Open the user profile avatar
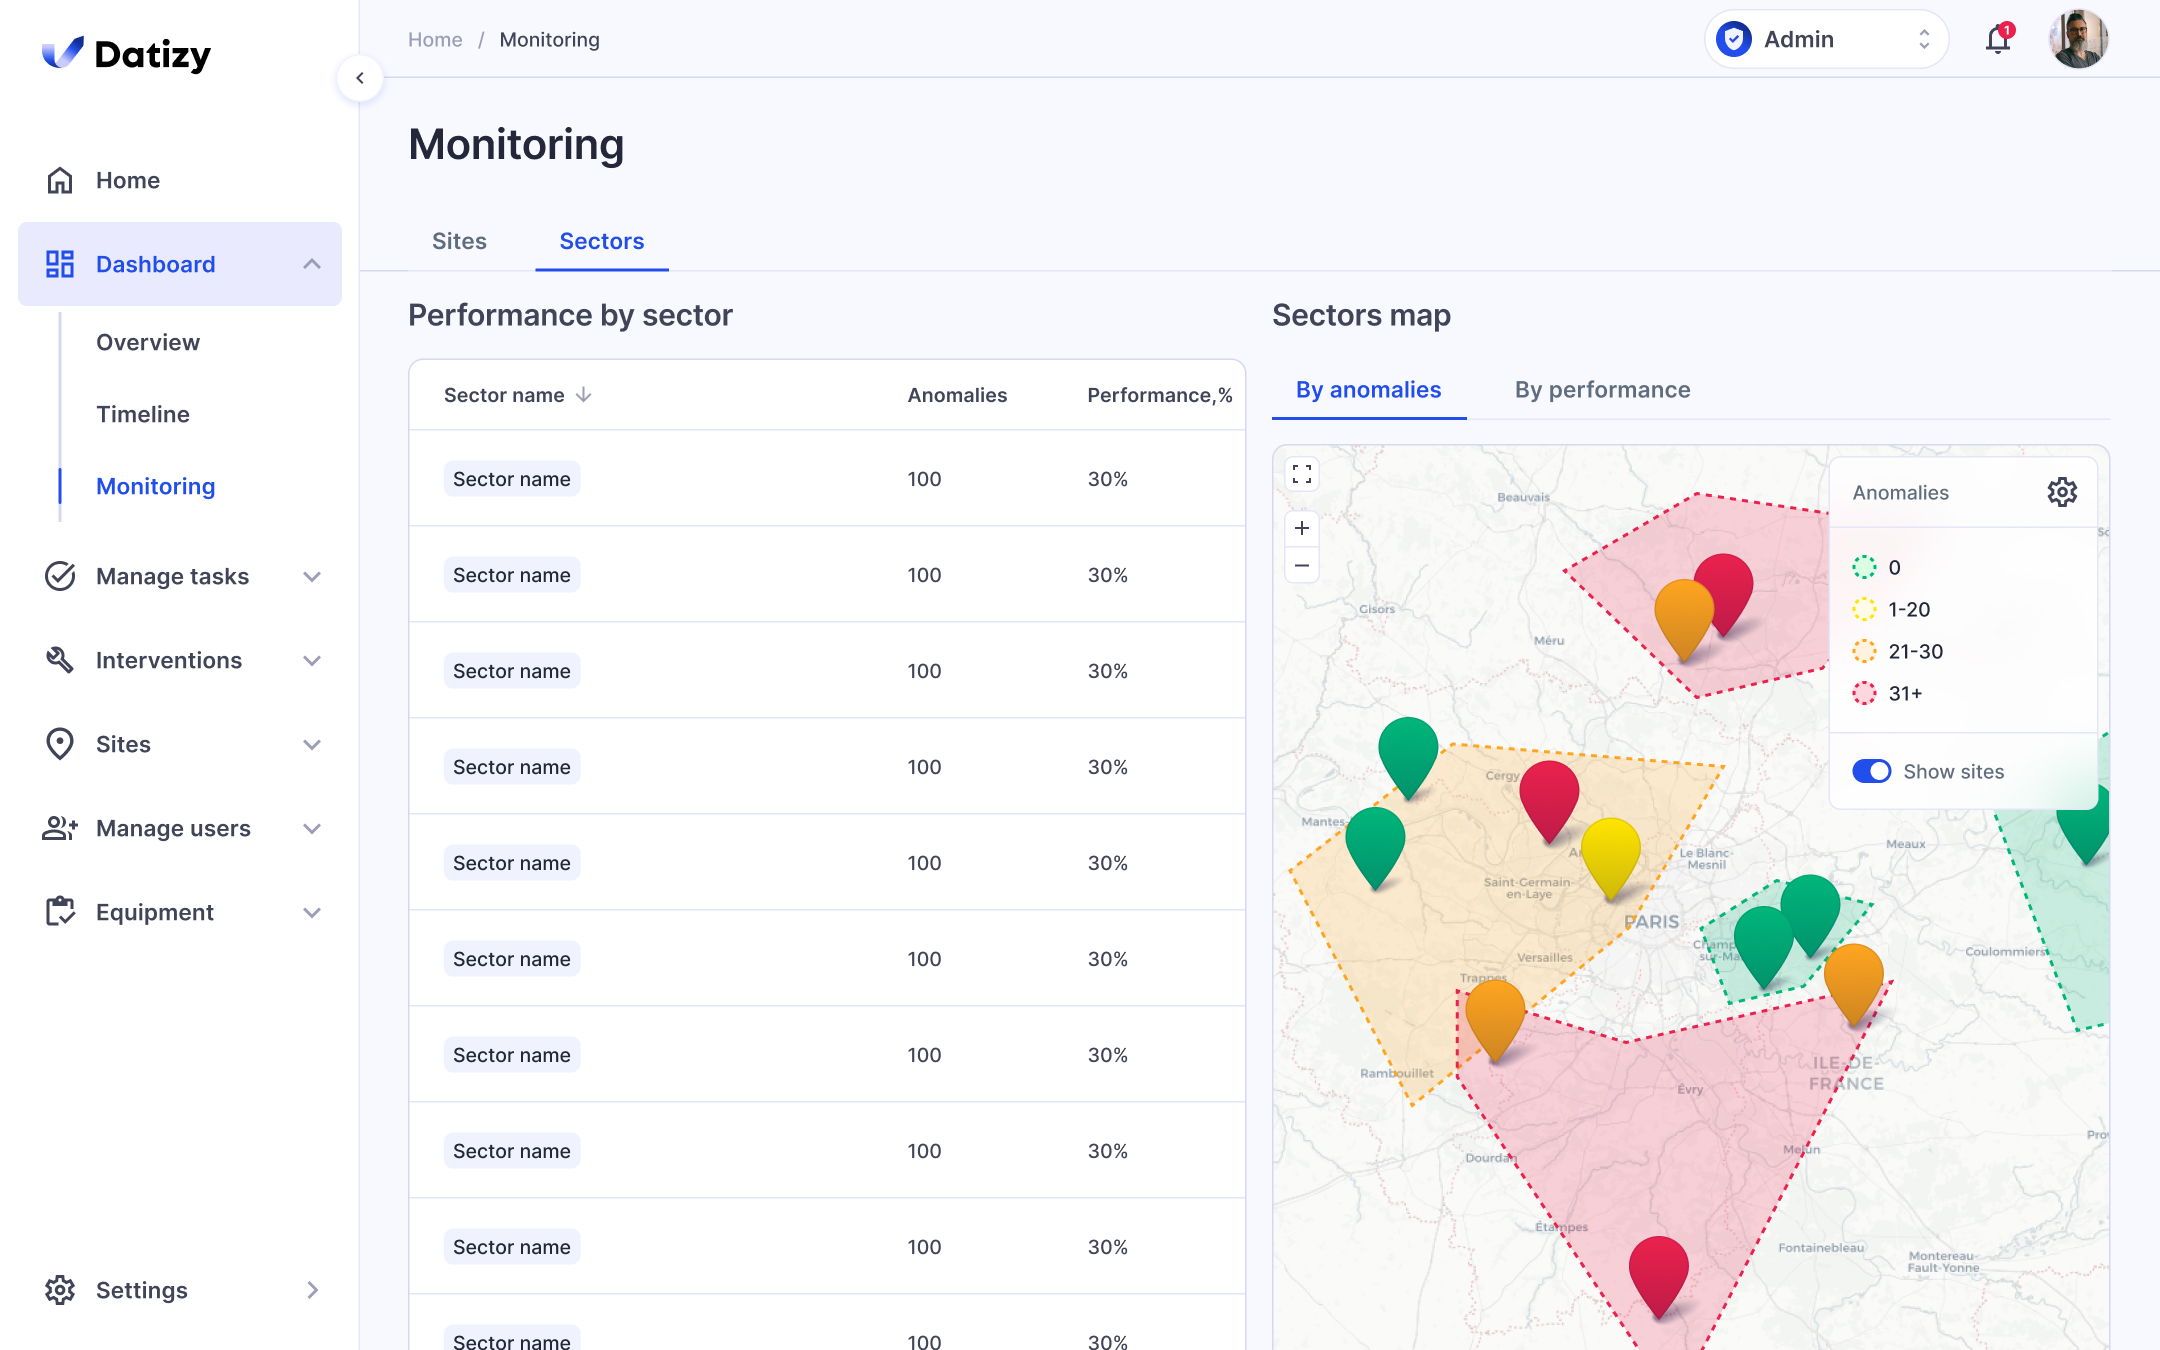The height and width of the screenshot is (1350, 2160). [x=2078, y=40]
